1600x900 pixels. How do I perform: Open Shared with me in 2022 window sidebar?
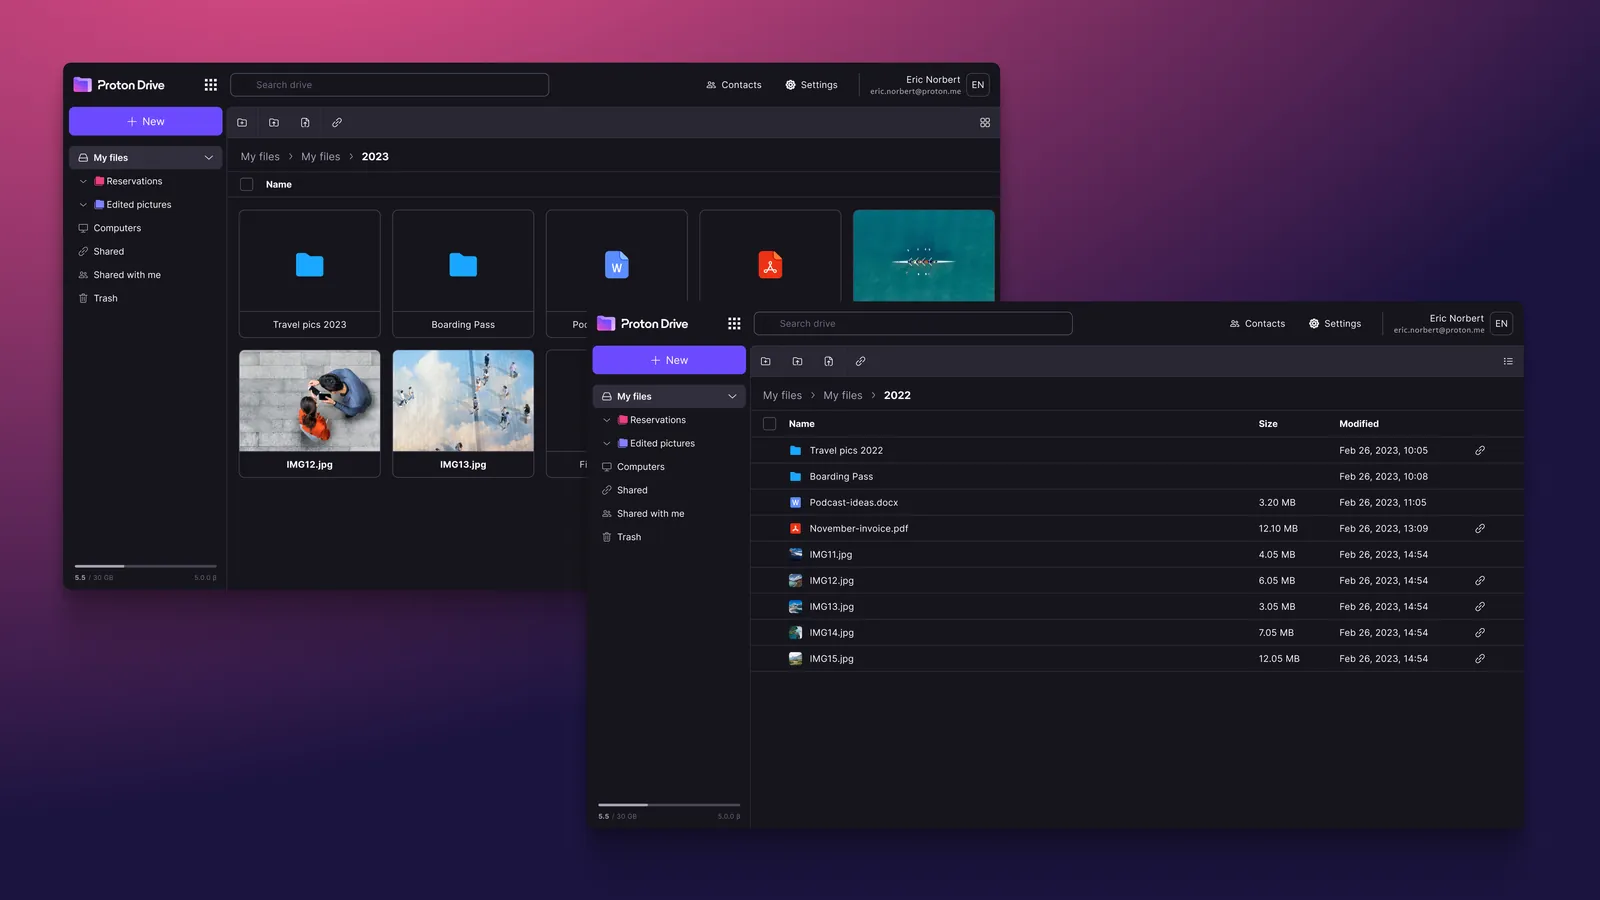[x=643, y=514]
